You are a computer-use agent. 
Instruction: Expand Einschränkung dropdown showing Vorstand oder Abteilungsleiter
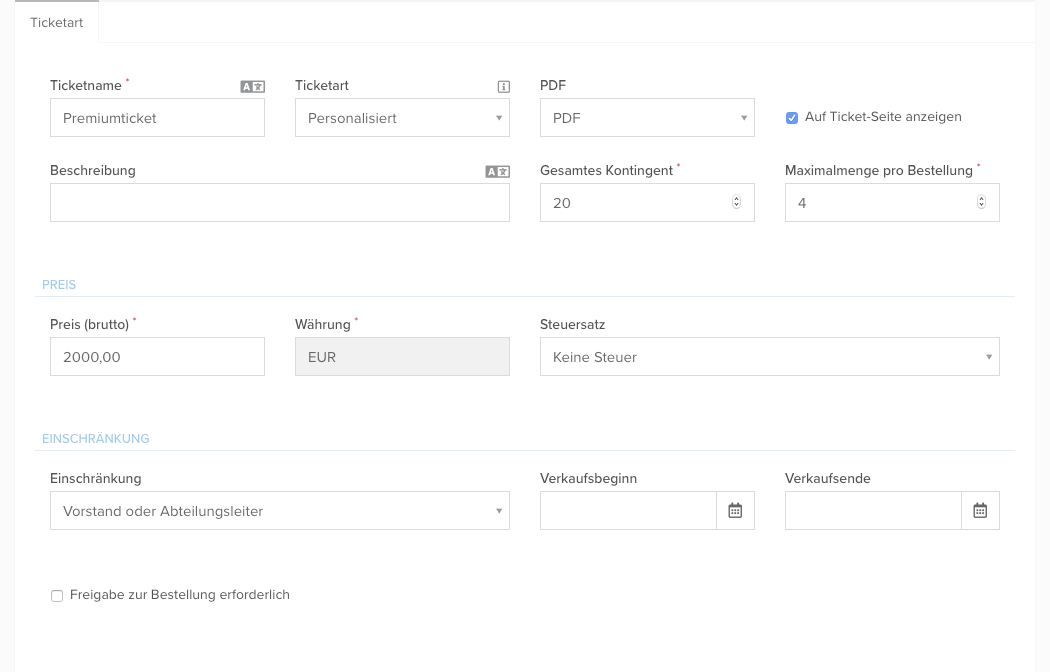pyautogui.click(x=279, y=511)
